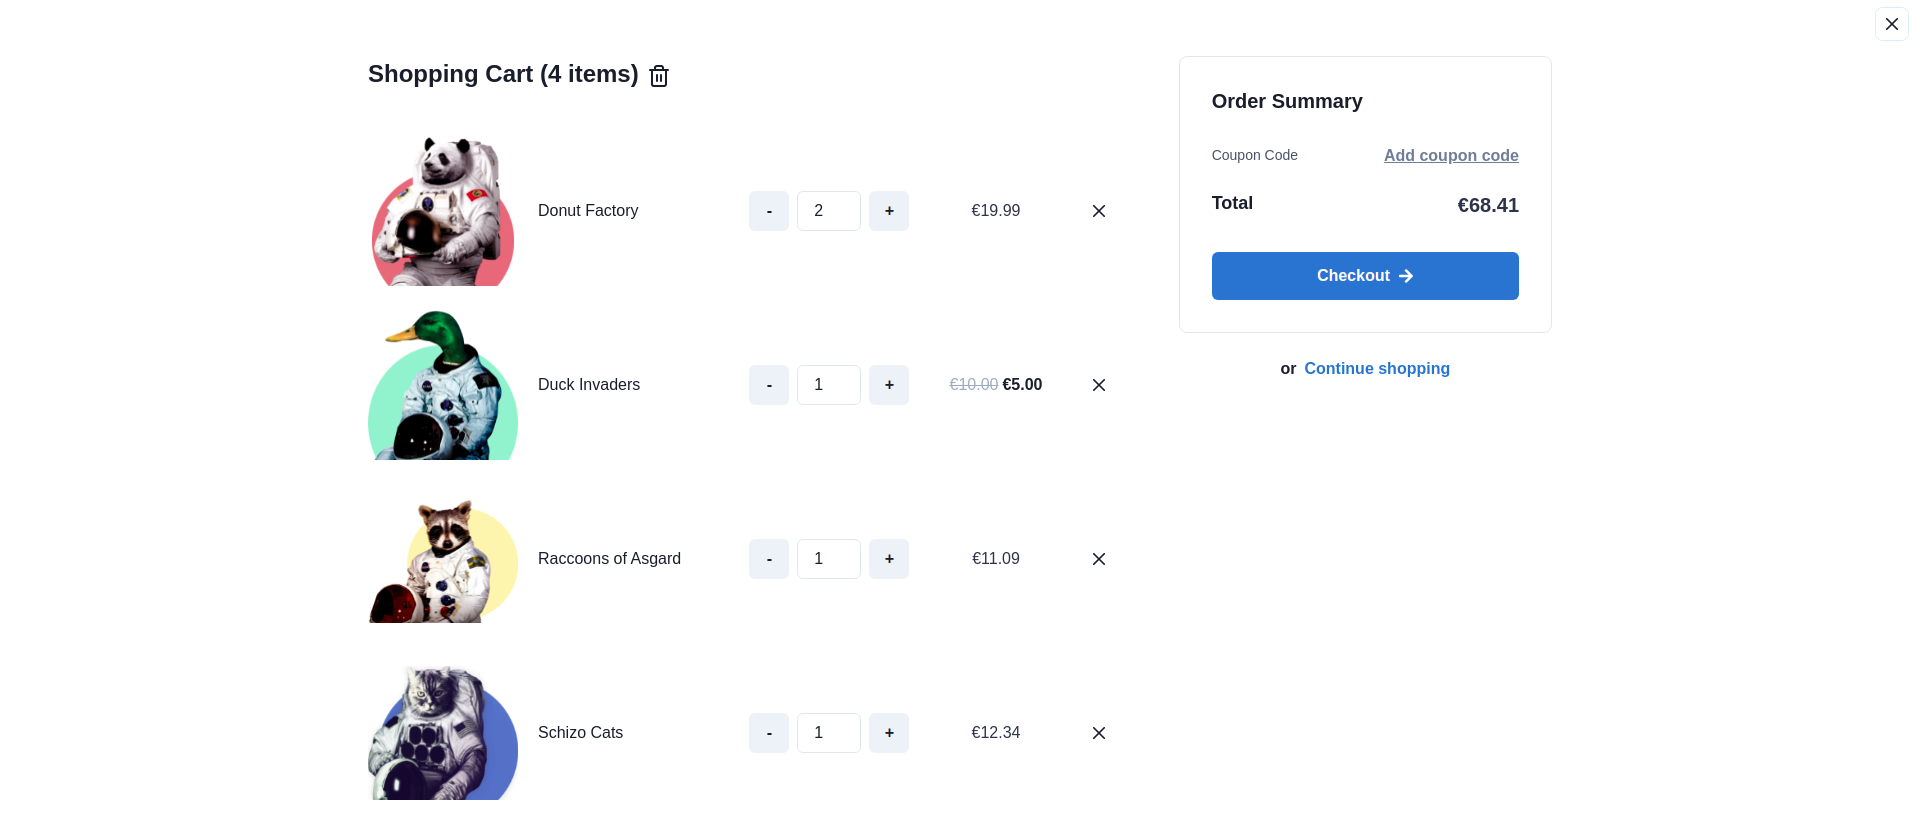Image resolution: width=1920 pixels, height=839 pixels.
Task: Click the Duck Invaders product thumbnail
Action: click(x=443, y=385)
